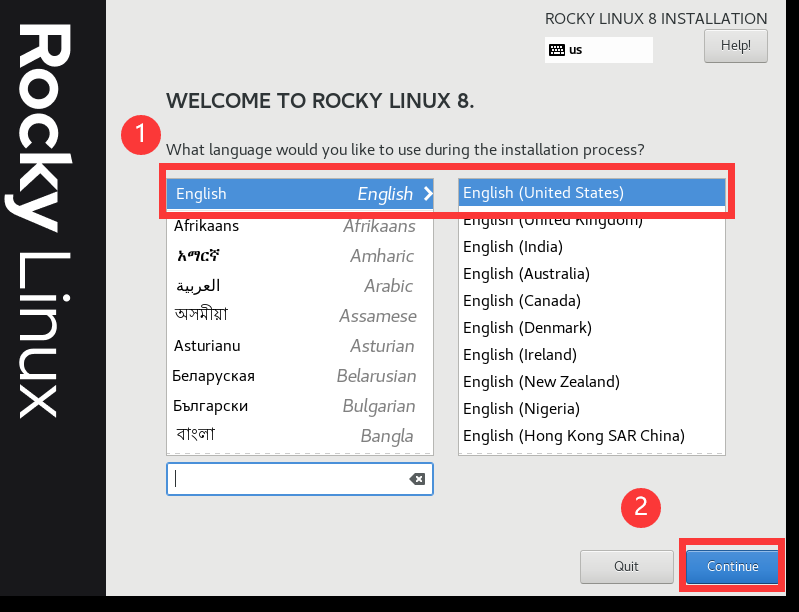Click the keyboard layout icon

coord(556,50)
